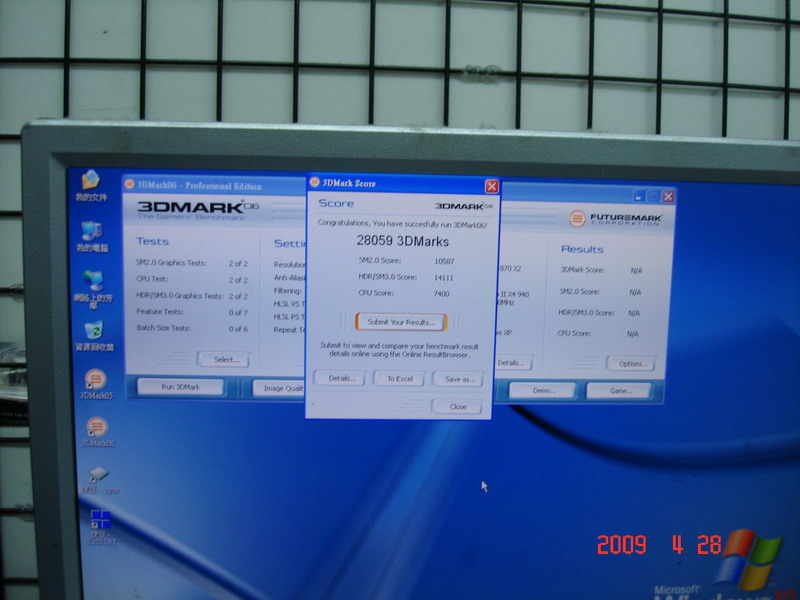Click SM2.0 Graphics Tests row in Tests
Image resolution: width=800 pixels, height=600 pixels.
pyautogui.click(x=192, y=263)
